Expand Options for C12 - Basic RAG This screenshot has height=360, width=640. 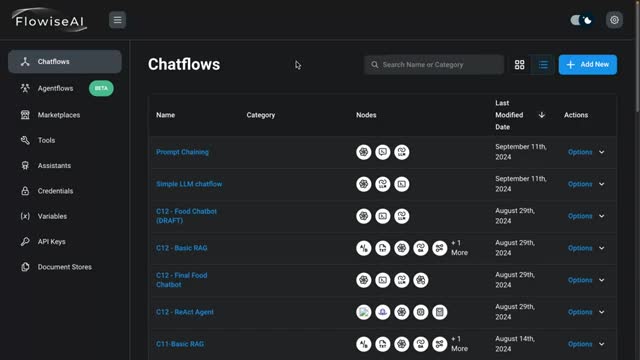pos(586,248)
